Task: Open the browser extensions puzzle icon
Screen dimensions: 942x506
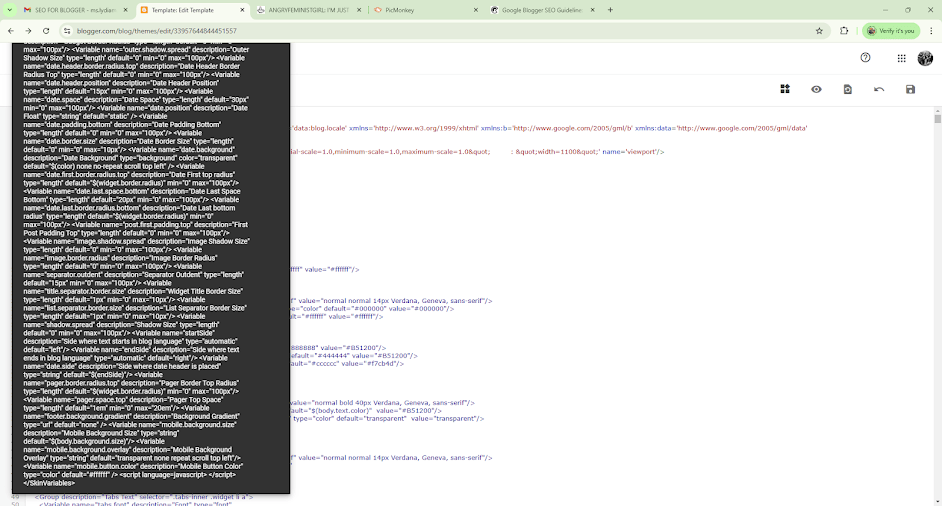Action: point(845,31)
